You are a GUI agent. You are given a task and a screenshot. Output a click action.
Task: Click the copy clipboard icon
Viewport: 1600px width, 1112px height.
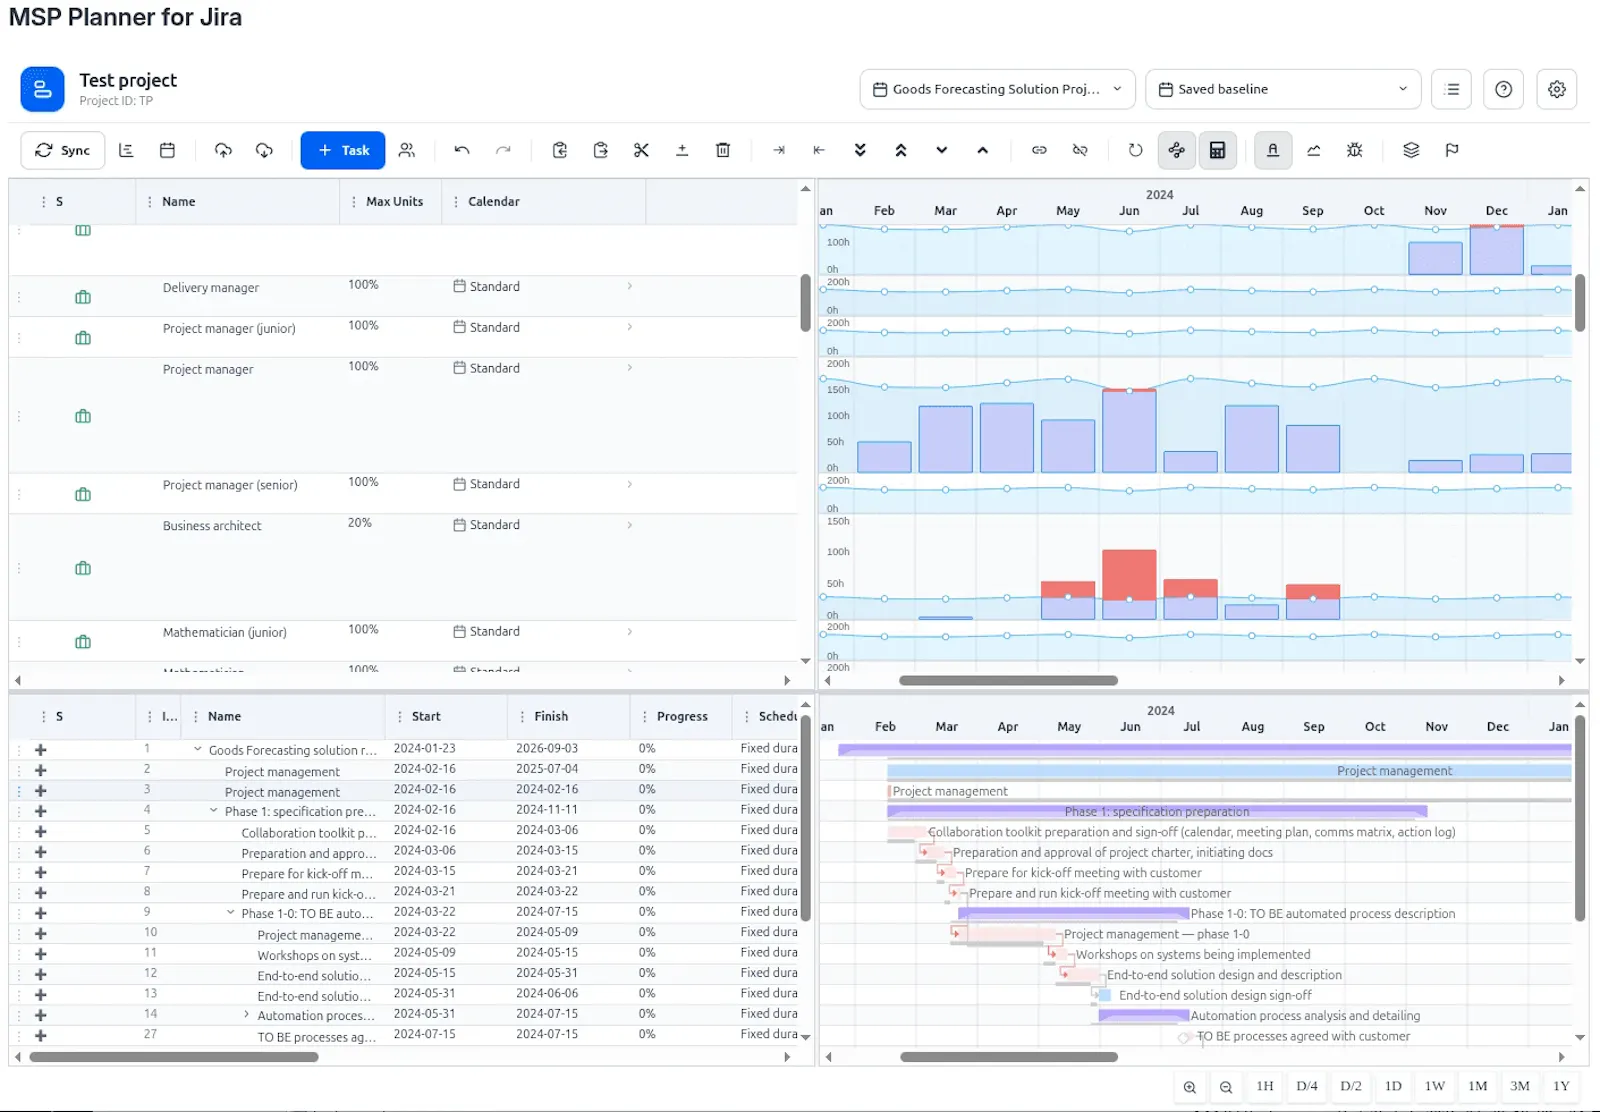click(560, 150)
